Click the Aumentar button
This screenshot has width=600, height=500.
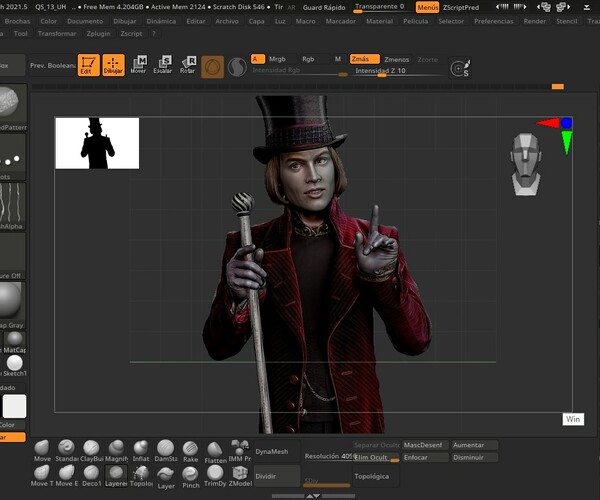tap(475, 445)
